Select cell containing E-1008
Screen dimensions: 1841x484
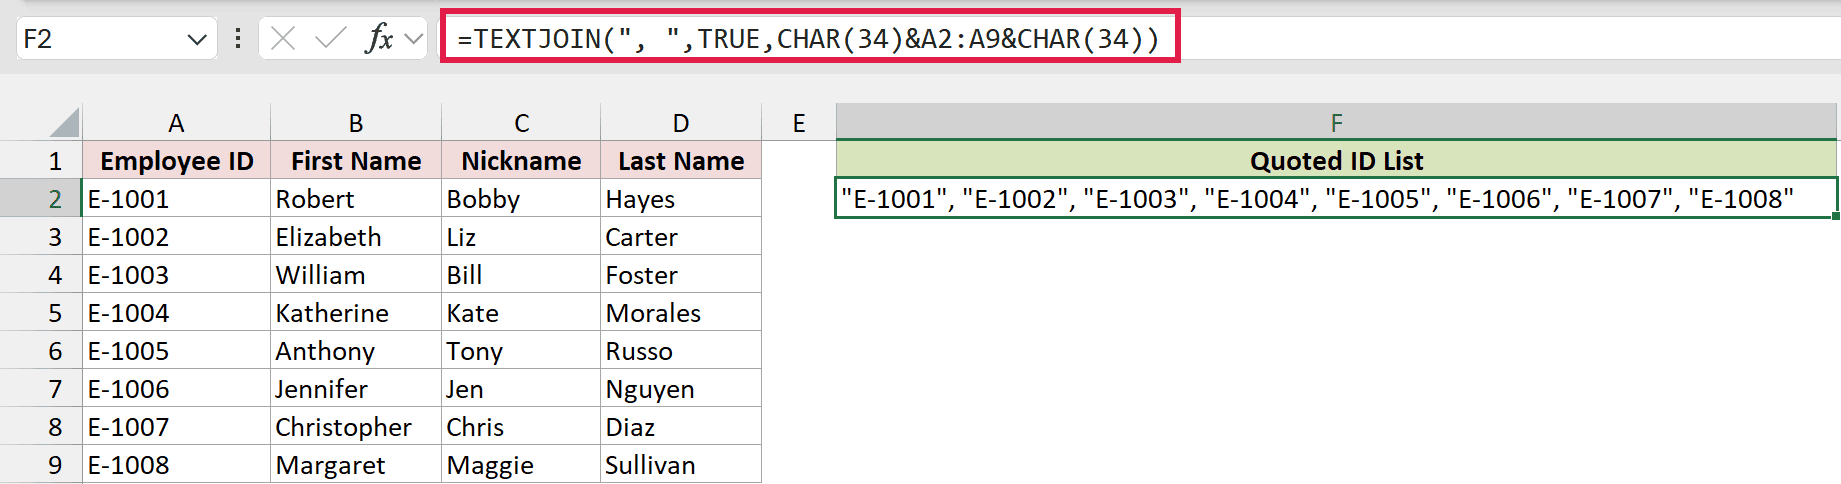[x=176, y=465]
